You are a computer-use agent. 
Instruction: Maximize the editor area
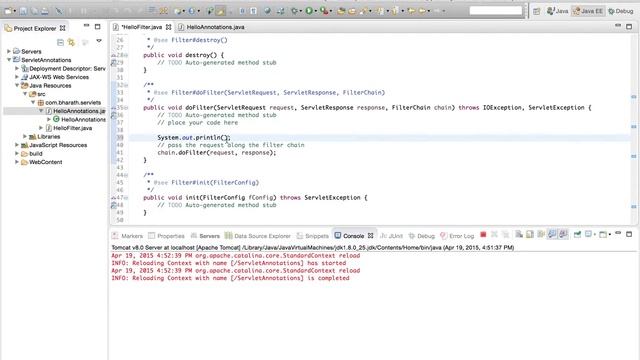pyautogui.click(x=629, y=27)
